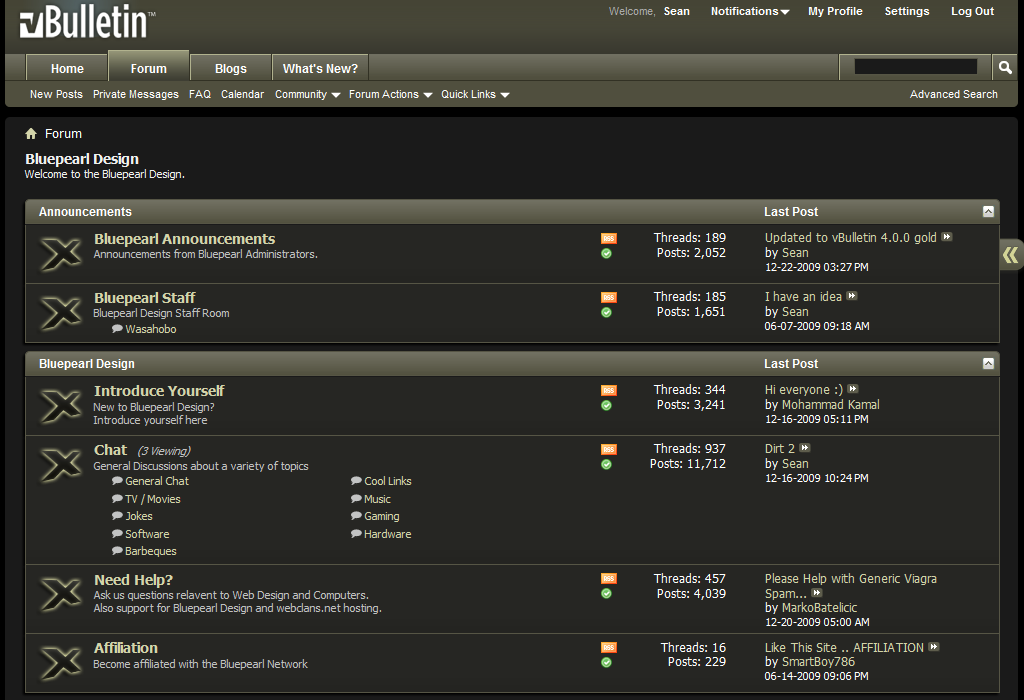Click forum status icon beside Affiliation
Viewport: 1024px width, 700px height.
[61, 662]
